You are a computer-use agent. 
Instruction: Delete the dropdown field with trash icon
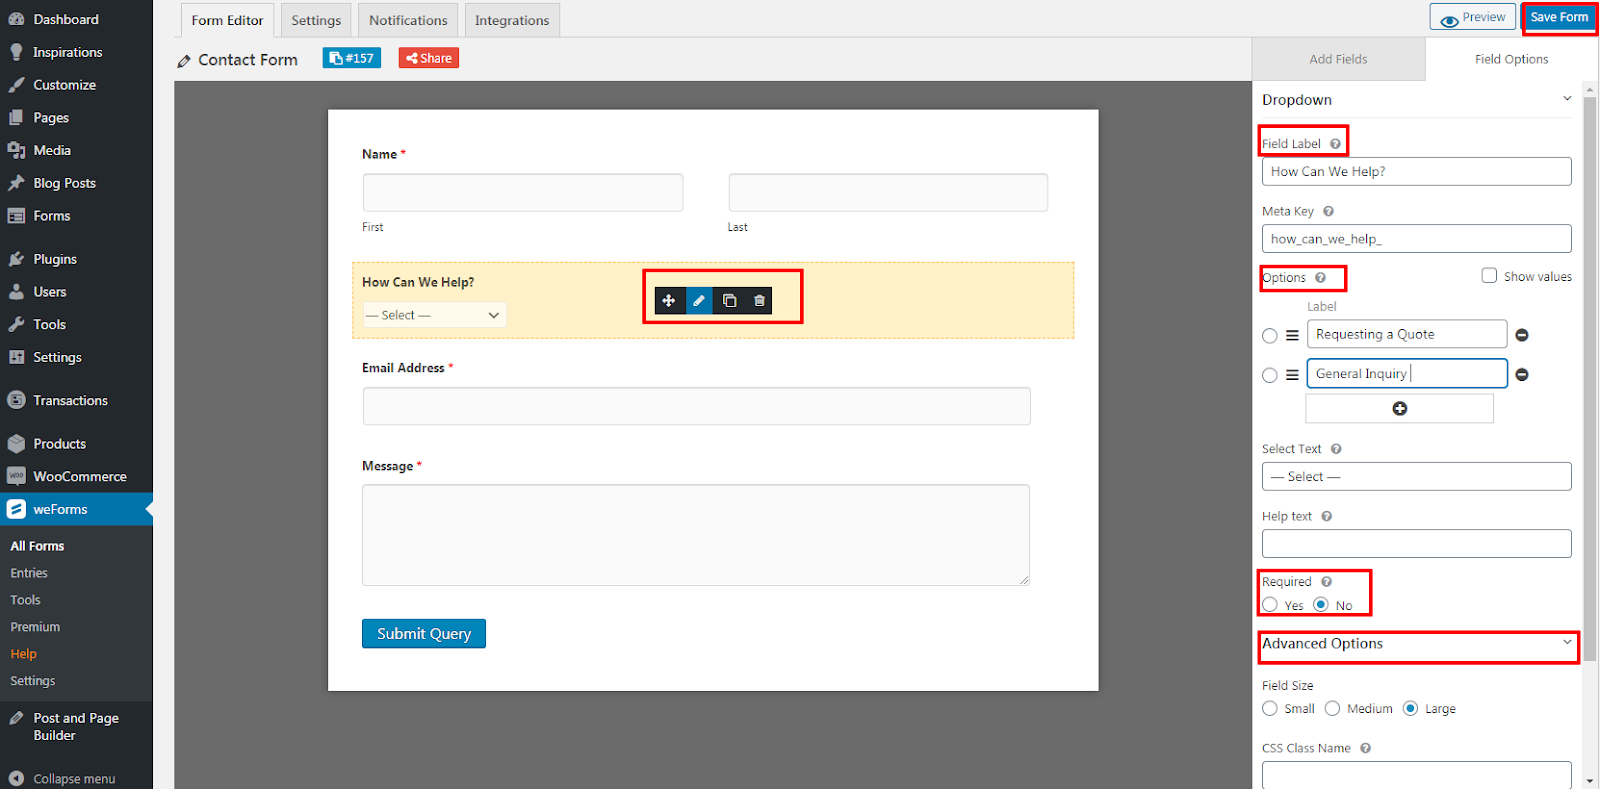pos(759,300)
